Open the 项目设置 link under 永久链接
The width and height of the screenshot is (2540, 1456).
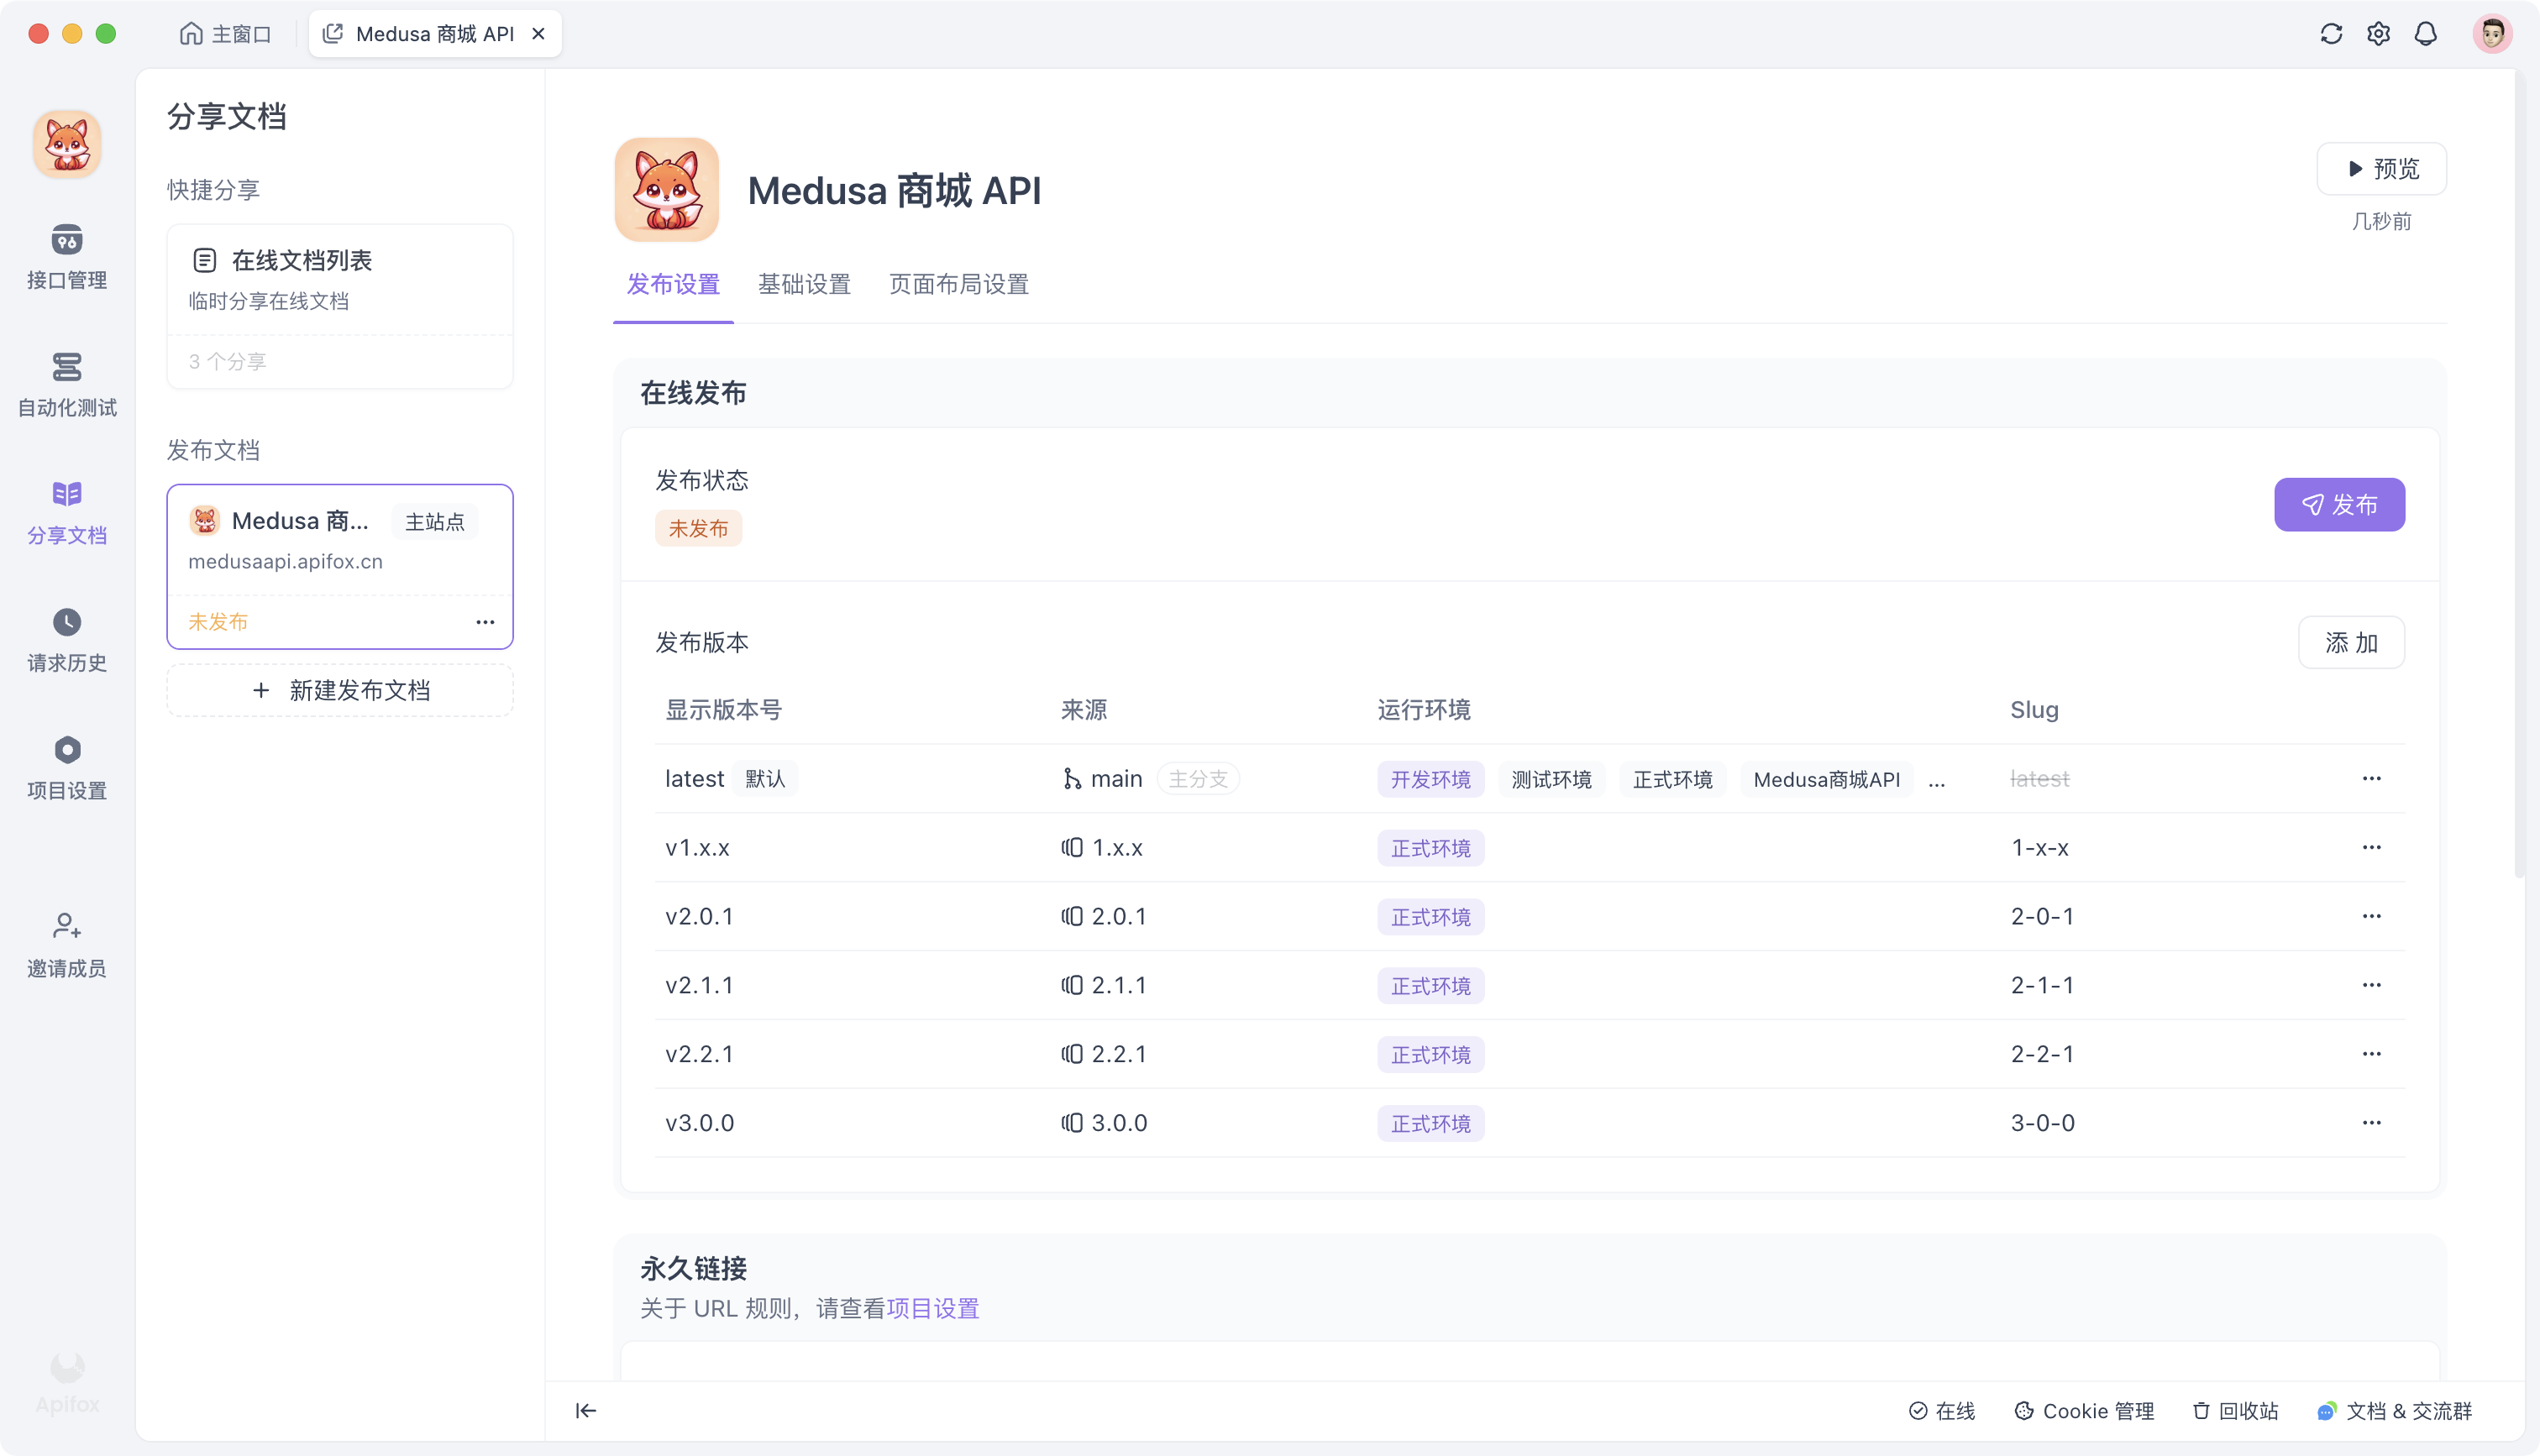click(x=932, y=1308)
